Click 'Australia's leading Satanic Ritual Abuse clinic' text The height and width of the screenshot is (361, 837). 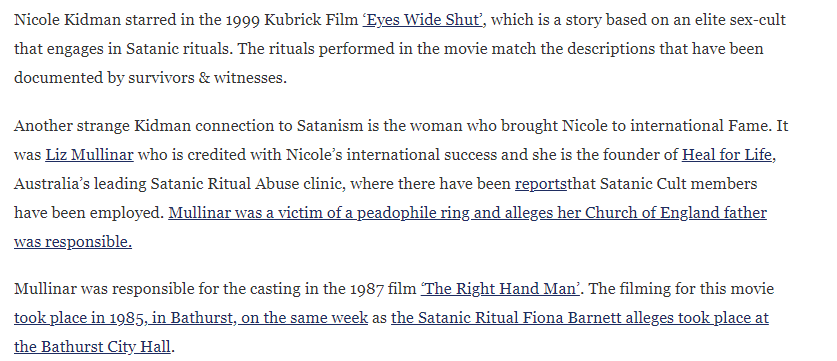178,184
